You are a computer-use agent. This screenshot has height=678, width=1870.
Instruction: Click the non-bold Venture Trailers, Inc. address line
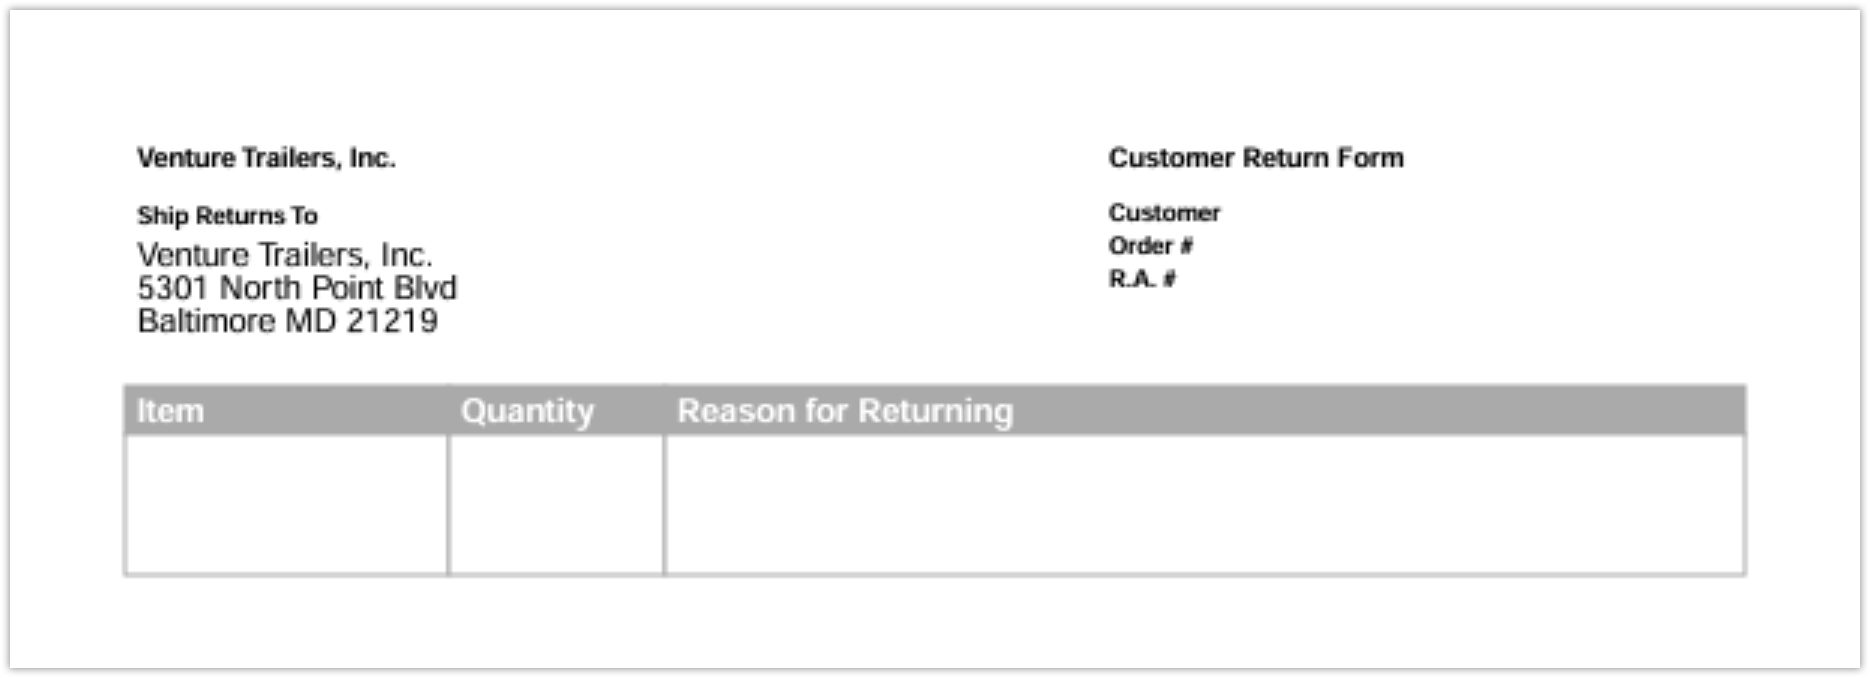pyautogui.click(x=284, y=255)
